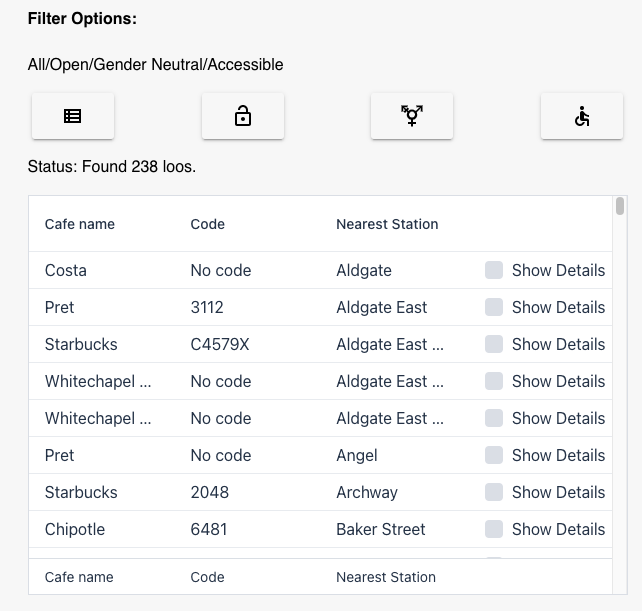
Task: Filter by open loos (unlocked padlock icon)
Action: 243,116
